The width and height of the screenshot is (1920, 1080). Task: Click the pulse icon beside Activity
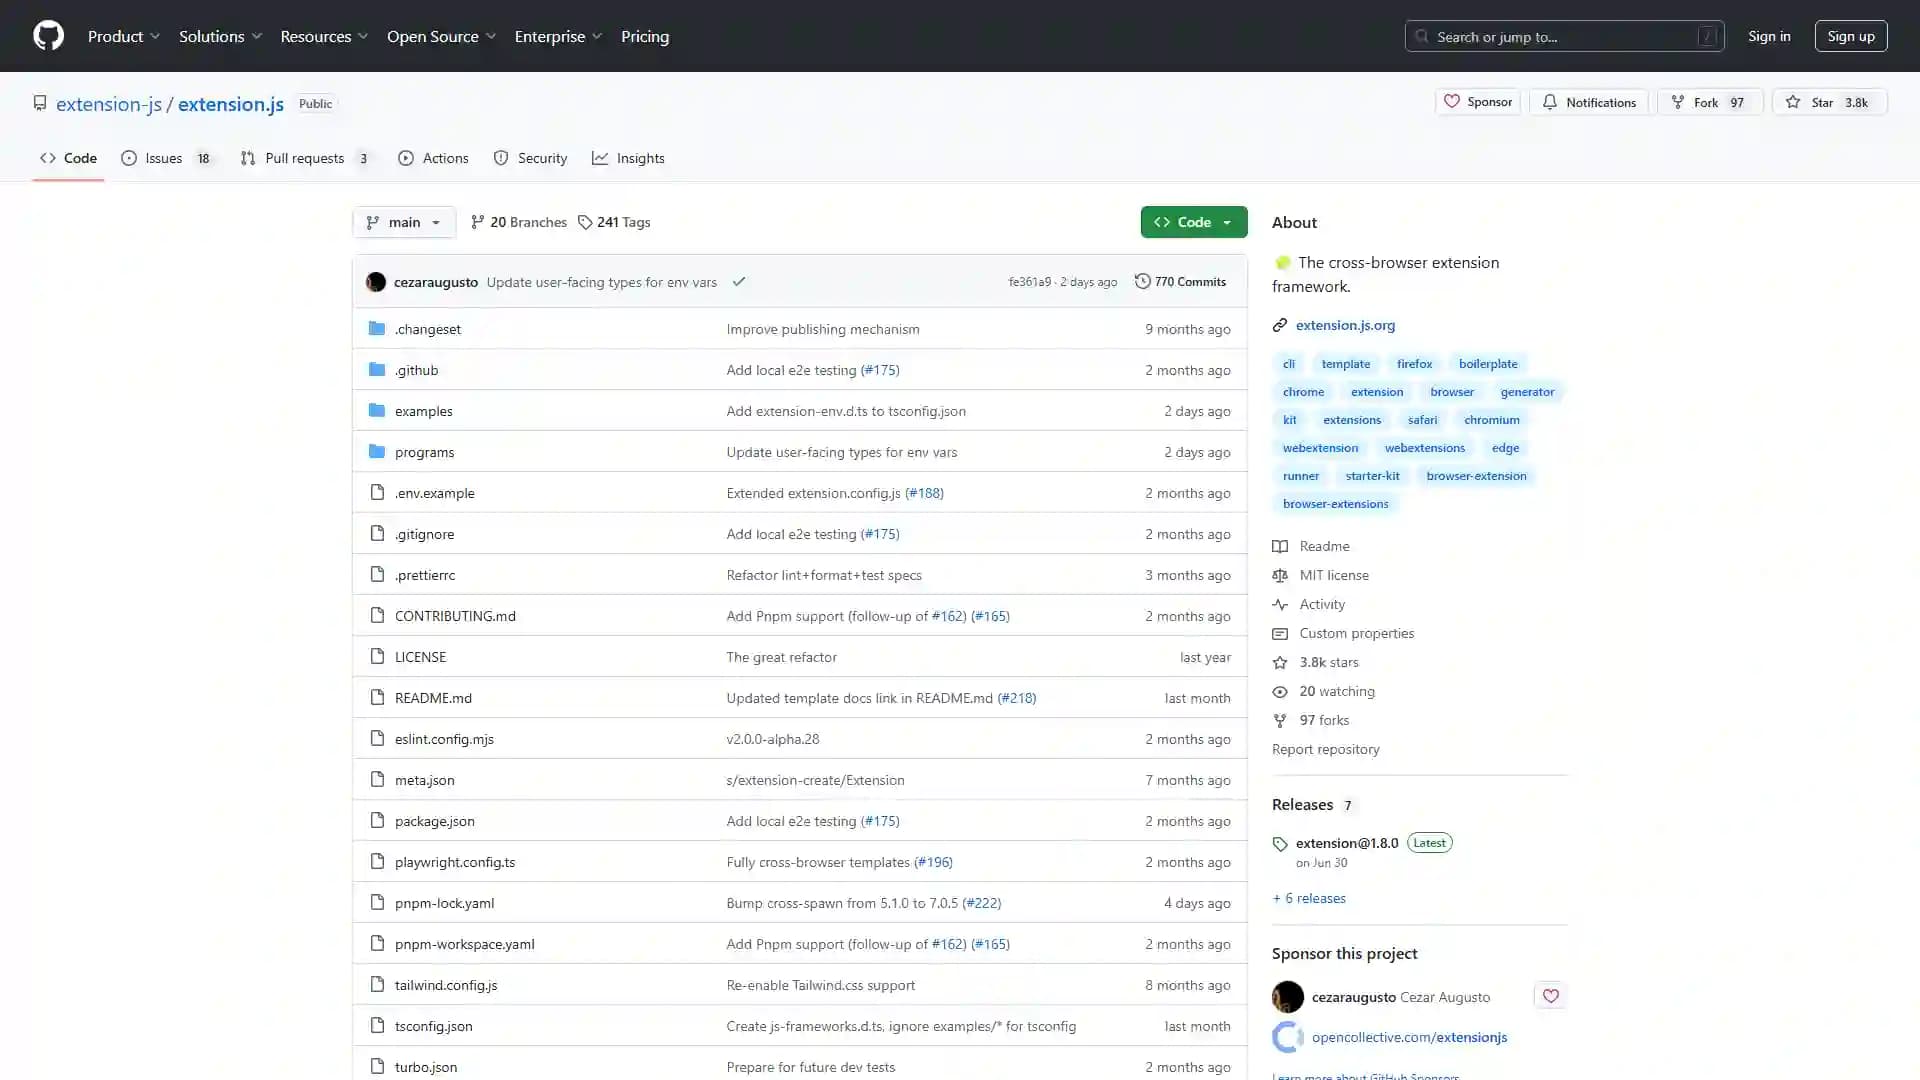click(1280, 604)
